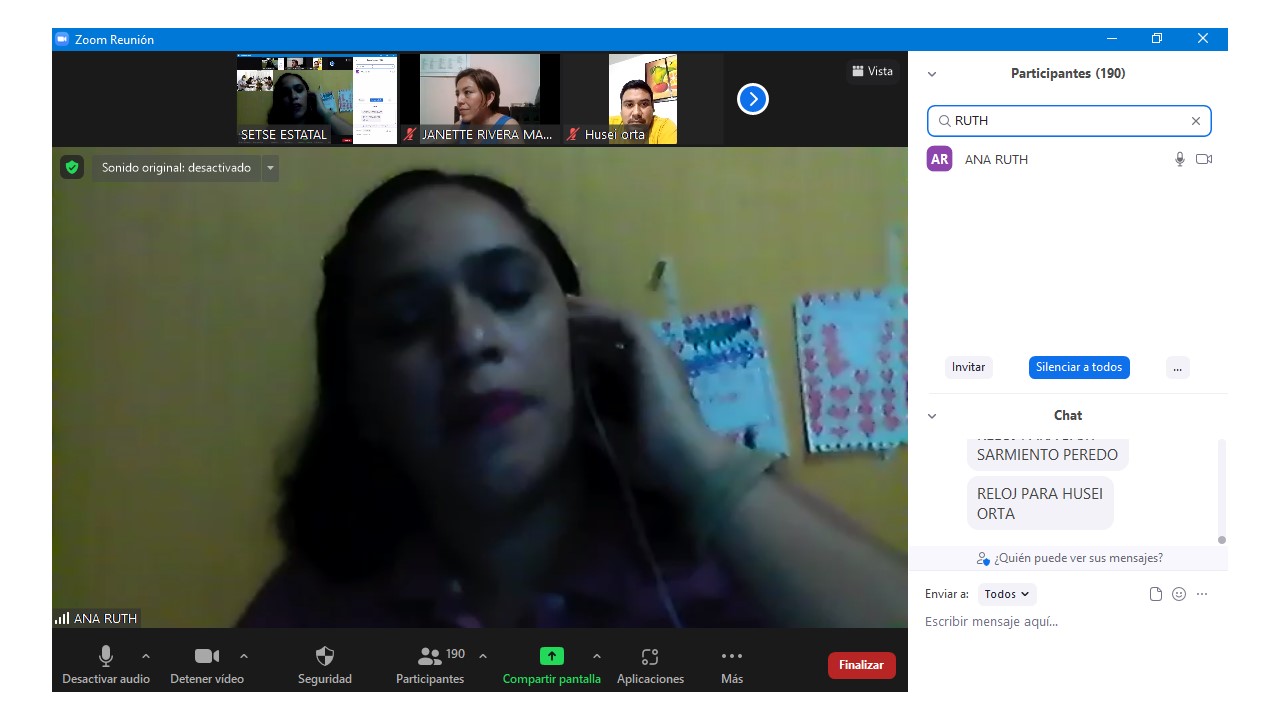Collapse the Participantes panel chevron

click(x=932, y=74)
